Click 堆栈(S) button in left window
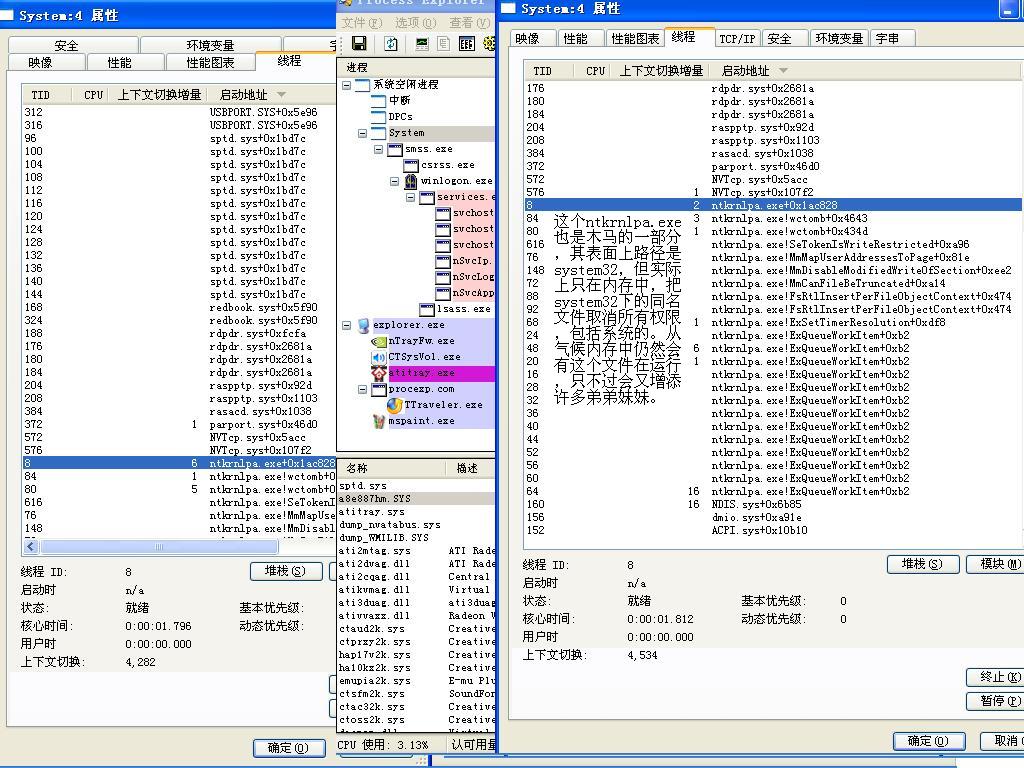The image size is (1024, 768). pos(286,571)
